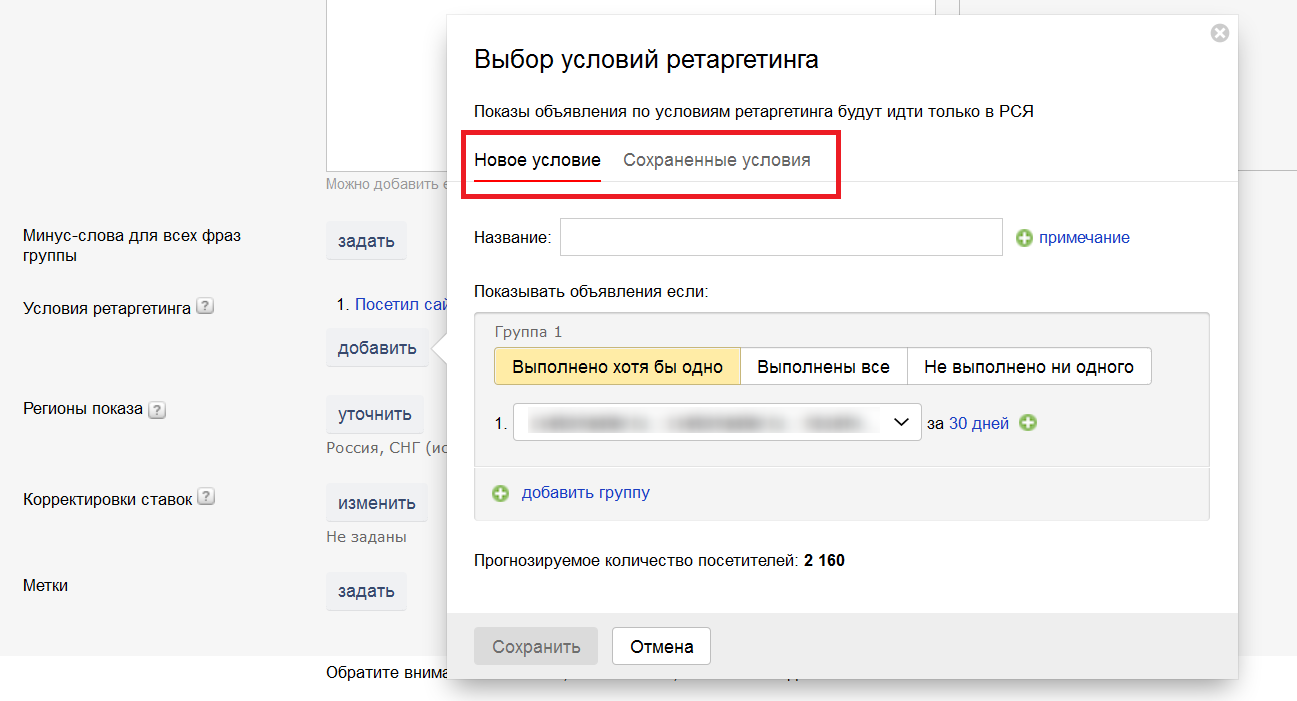Switch to the Сохраненные условия tab

[716, 160]
